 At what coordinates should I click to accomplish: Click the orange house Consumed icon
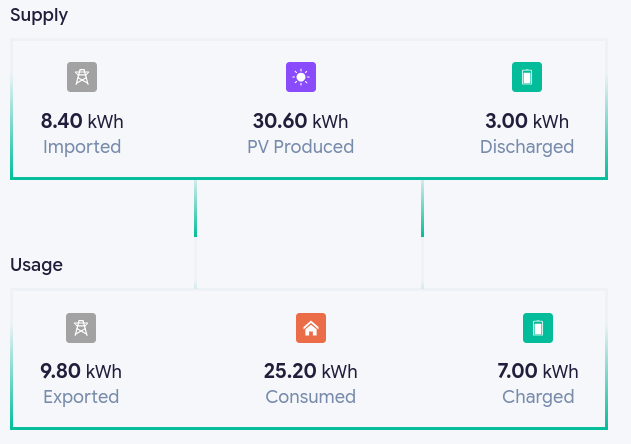tap(311, 328)
